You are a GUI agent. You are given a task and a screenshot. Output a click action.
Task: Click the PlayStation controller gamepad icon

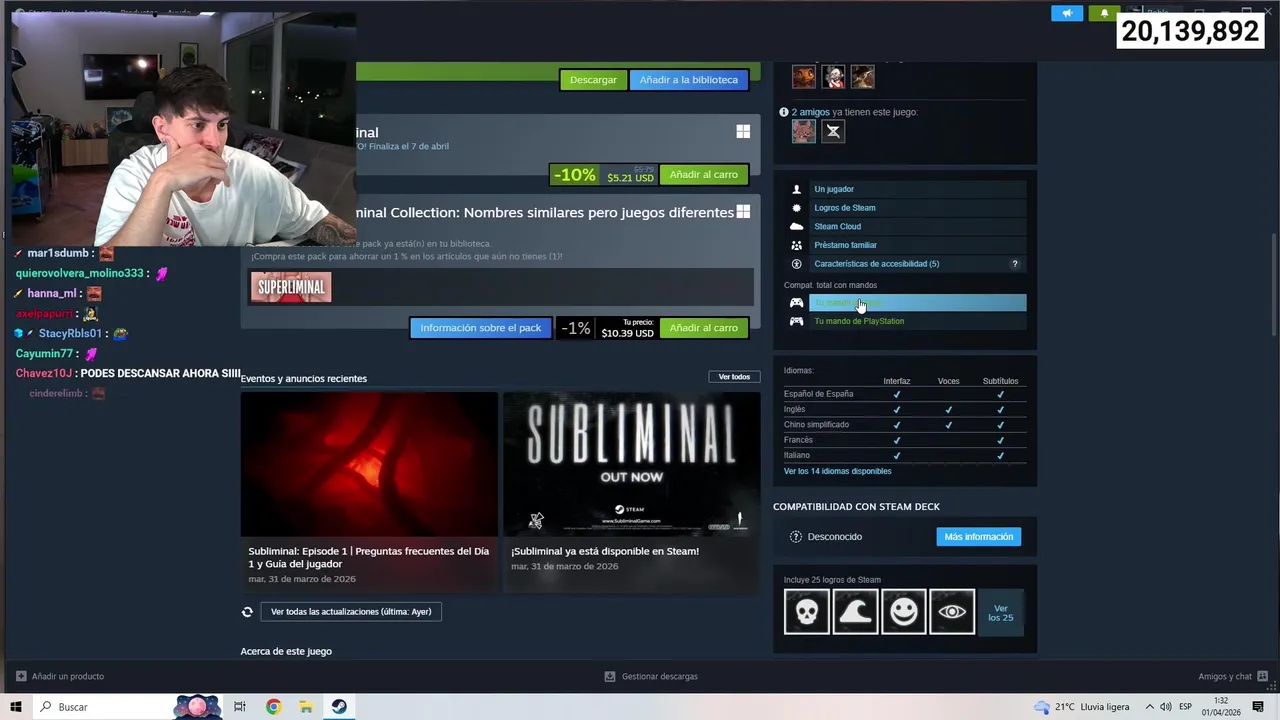796,321
